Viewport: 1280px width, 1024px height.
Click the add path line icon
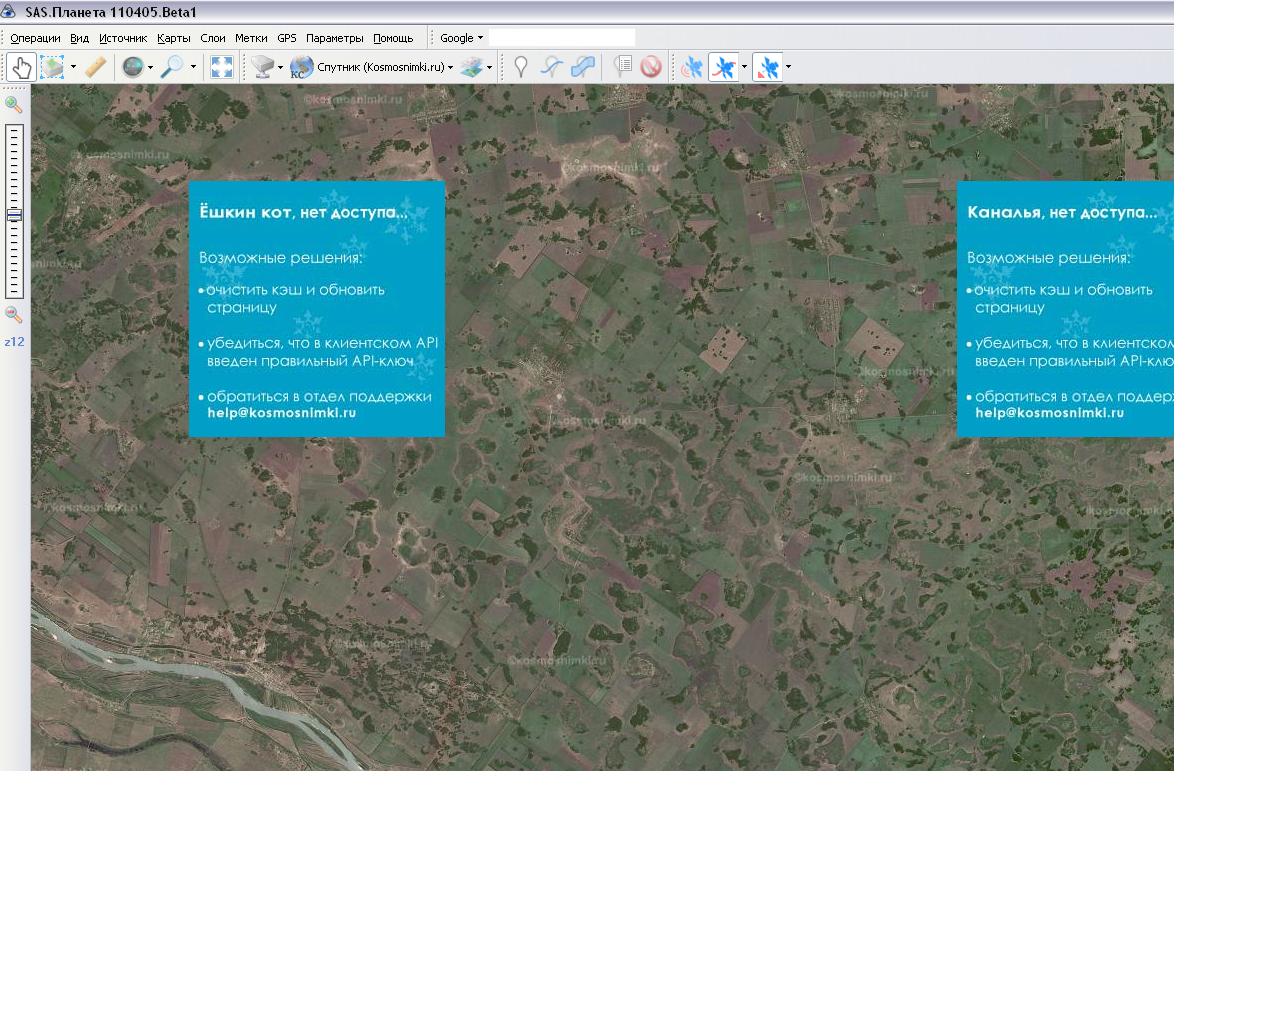[x=551, y=67]
